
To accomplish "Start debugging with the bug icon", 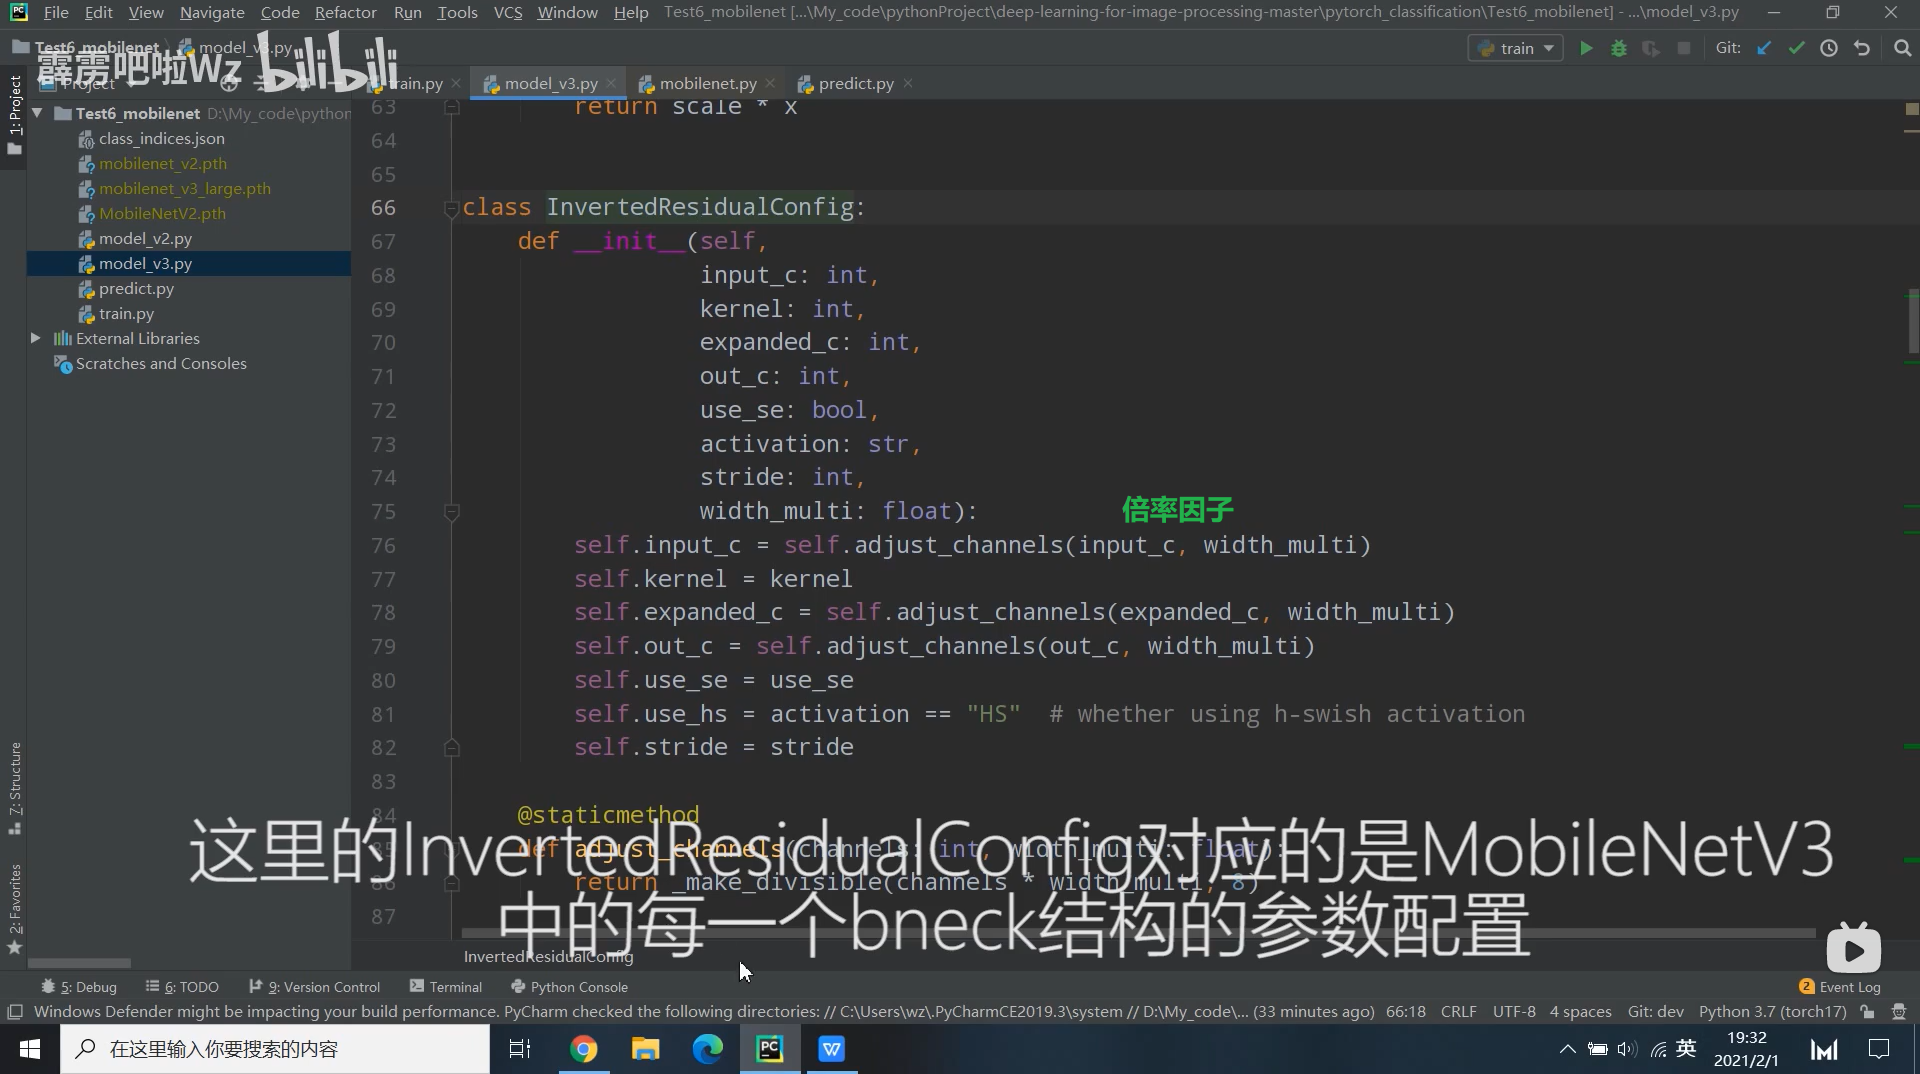I will [1620, 48].
